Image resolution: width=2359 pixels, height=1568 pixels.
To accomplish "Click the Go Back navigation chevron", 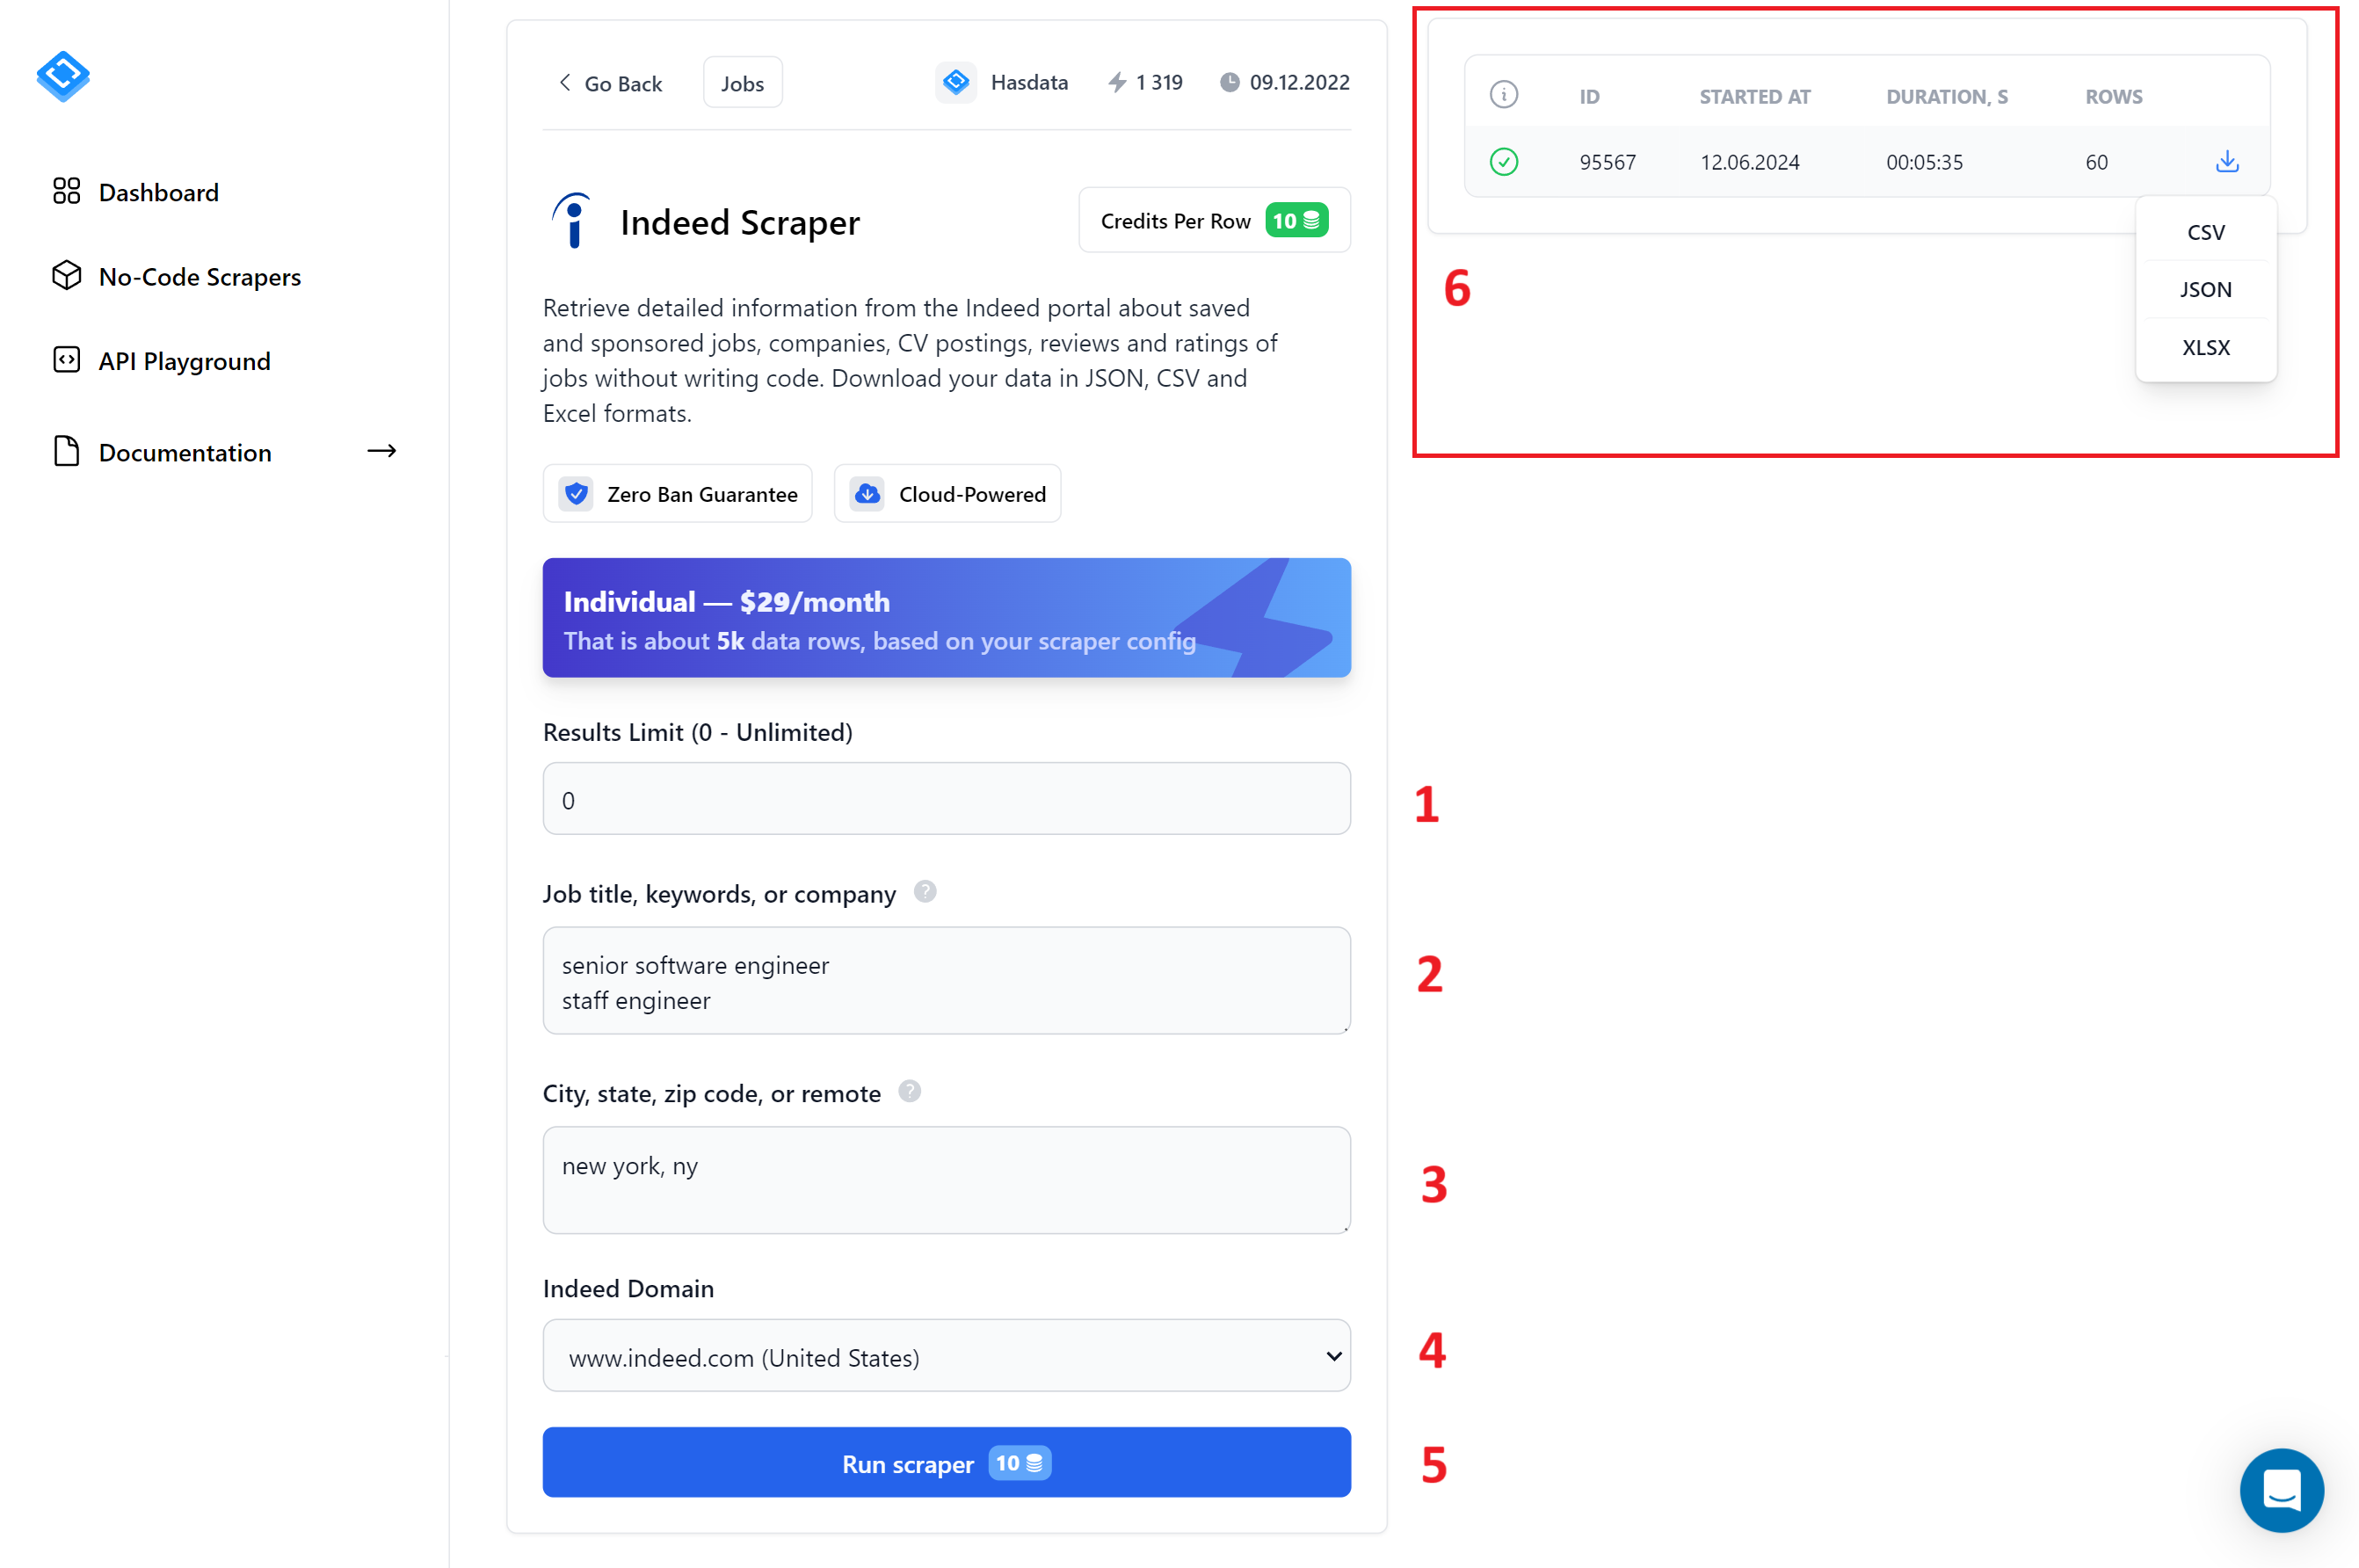I will (563, 83).
